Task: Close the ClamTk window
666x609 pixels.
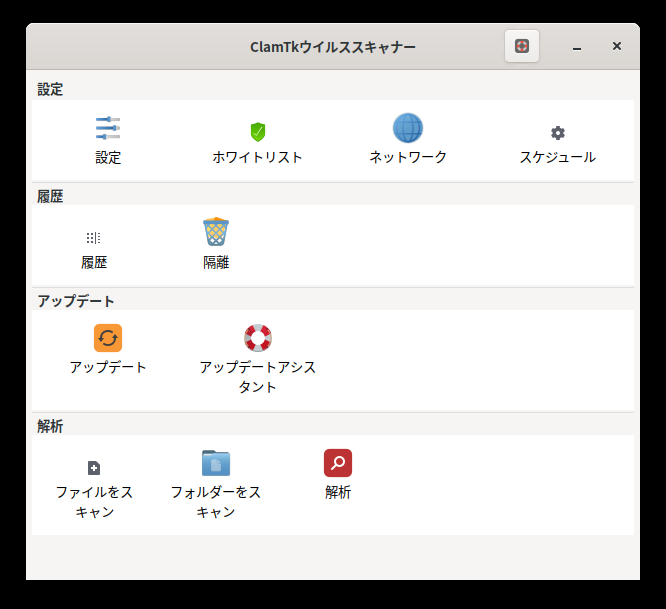Action: pos(617,46)
